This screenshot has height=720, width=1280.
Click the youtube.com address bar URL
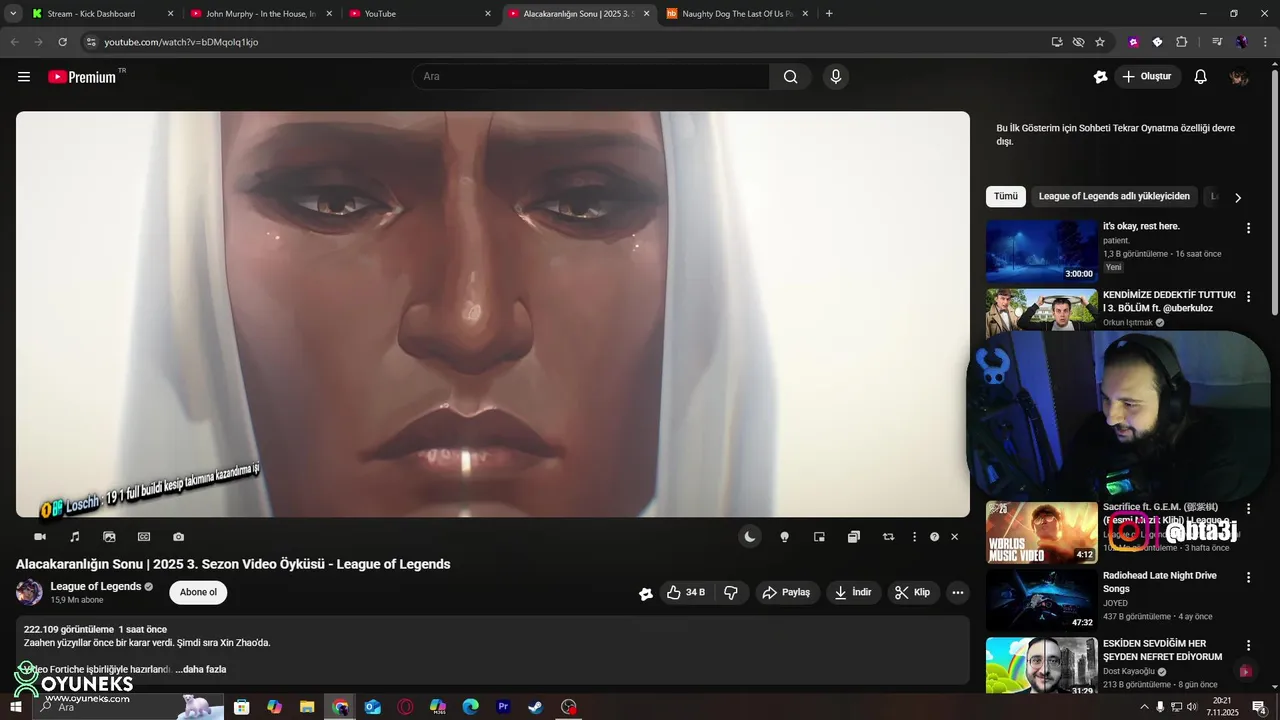tap(181, 42)
